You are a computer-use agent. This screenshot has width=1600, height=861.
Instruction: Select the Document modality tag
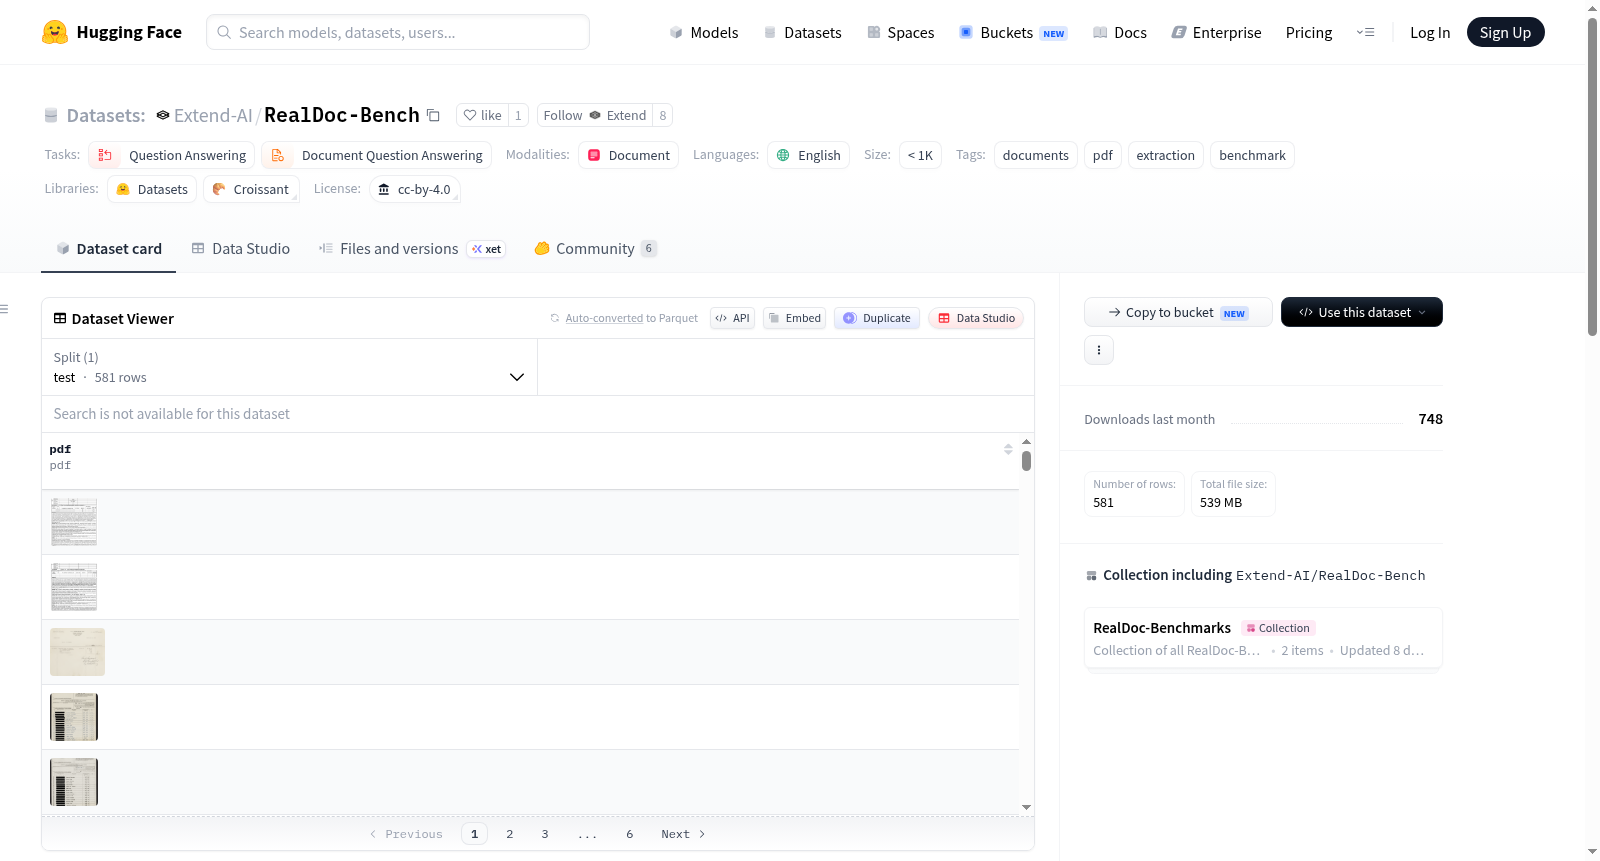[x=628, y=155]
